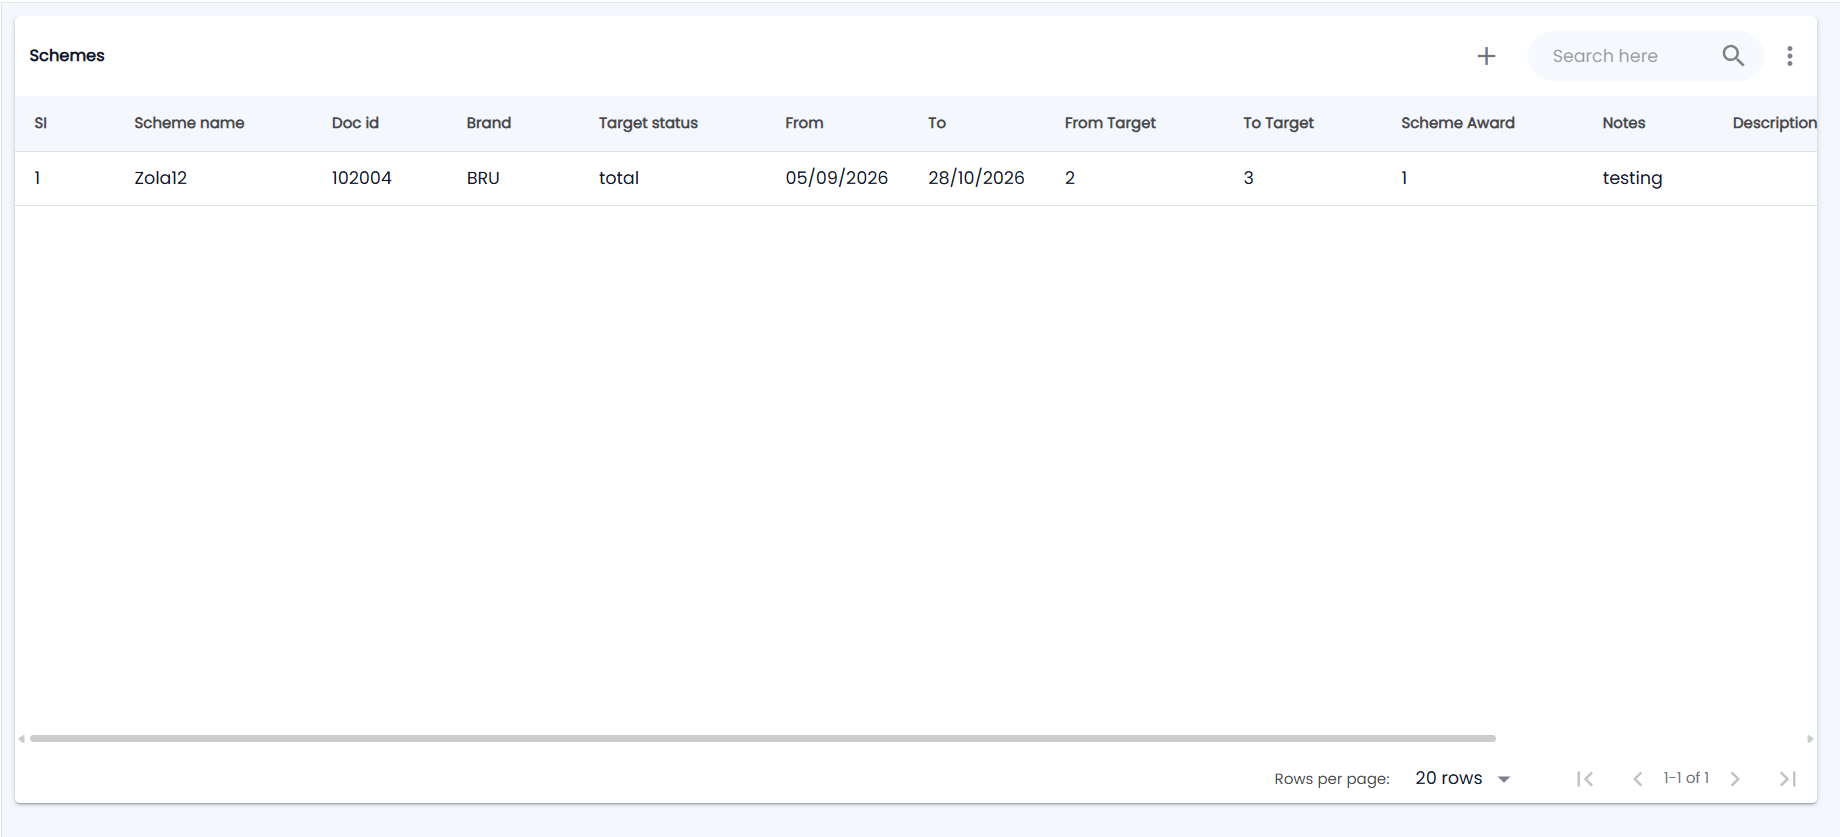
Task: Click the magnifier search icon
Action: (1733, 56)
